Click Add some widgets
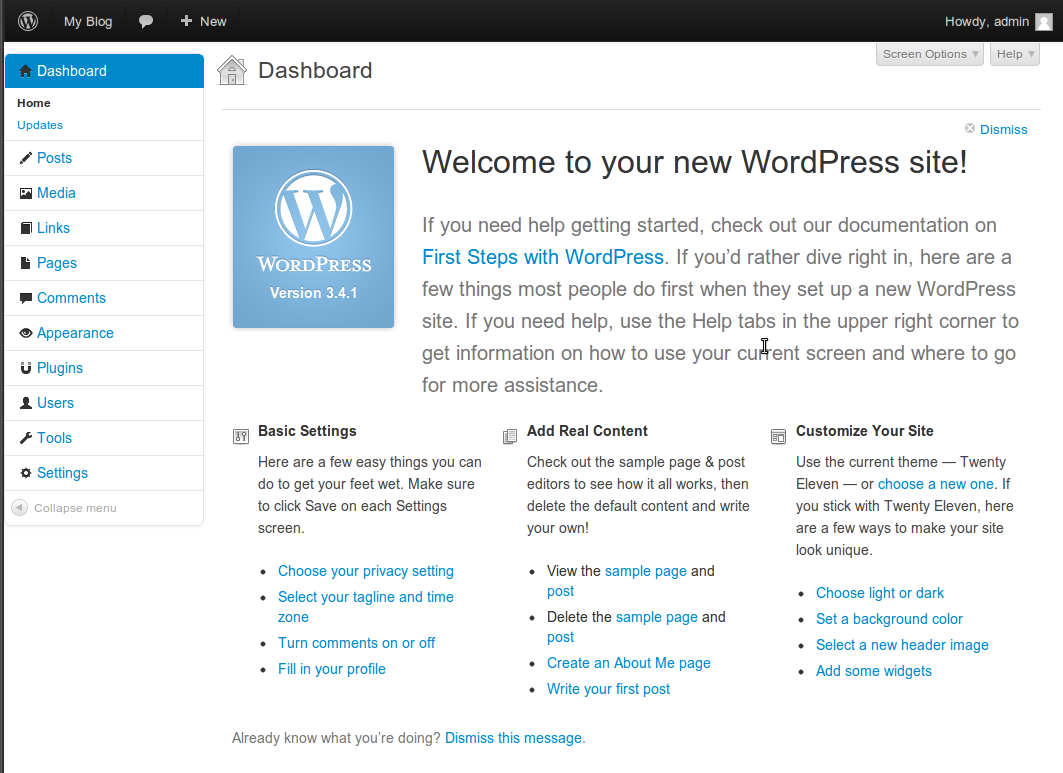The width and height of the screenshot is (1063, 773). coord(873,671)
